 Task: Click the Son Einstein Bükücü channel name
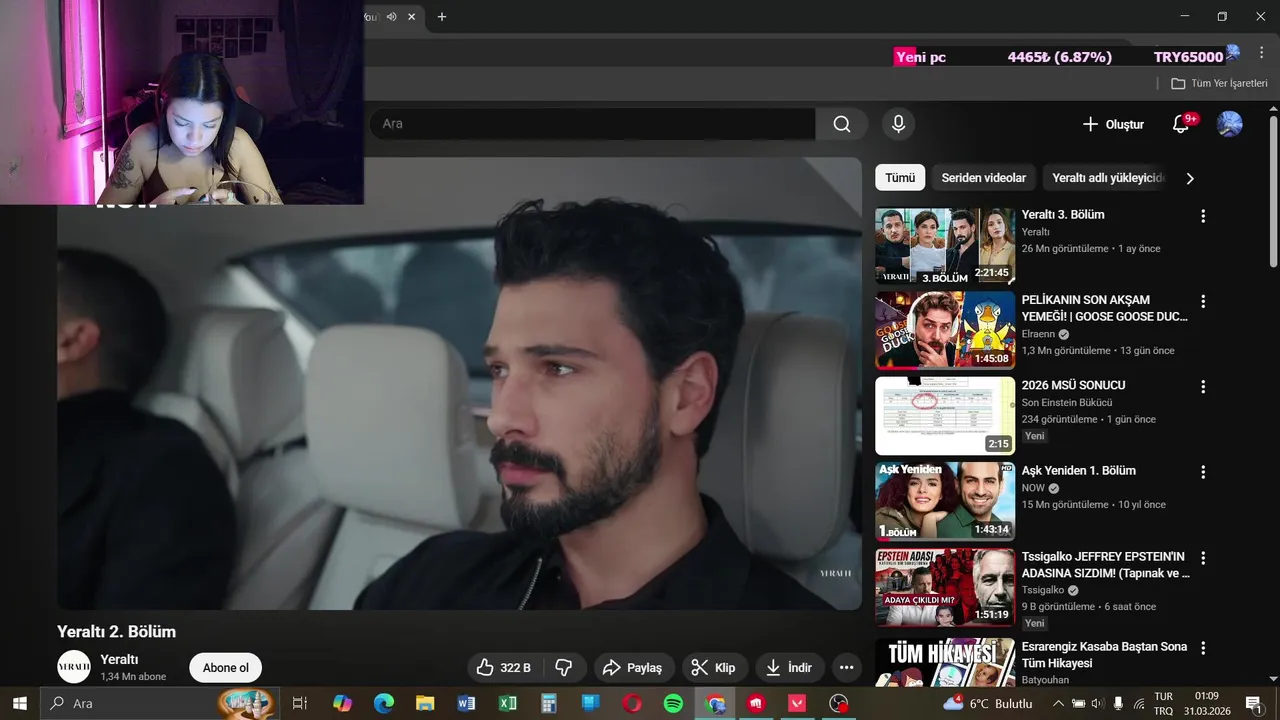click(1067, 403)
